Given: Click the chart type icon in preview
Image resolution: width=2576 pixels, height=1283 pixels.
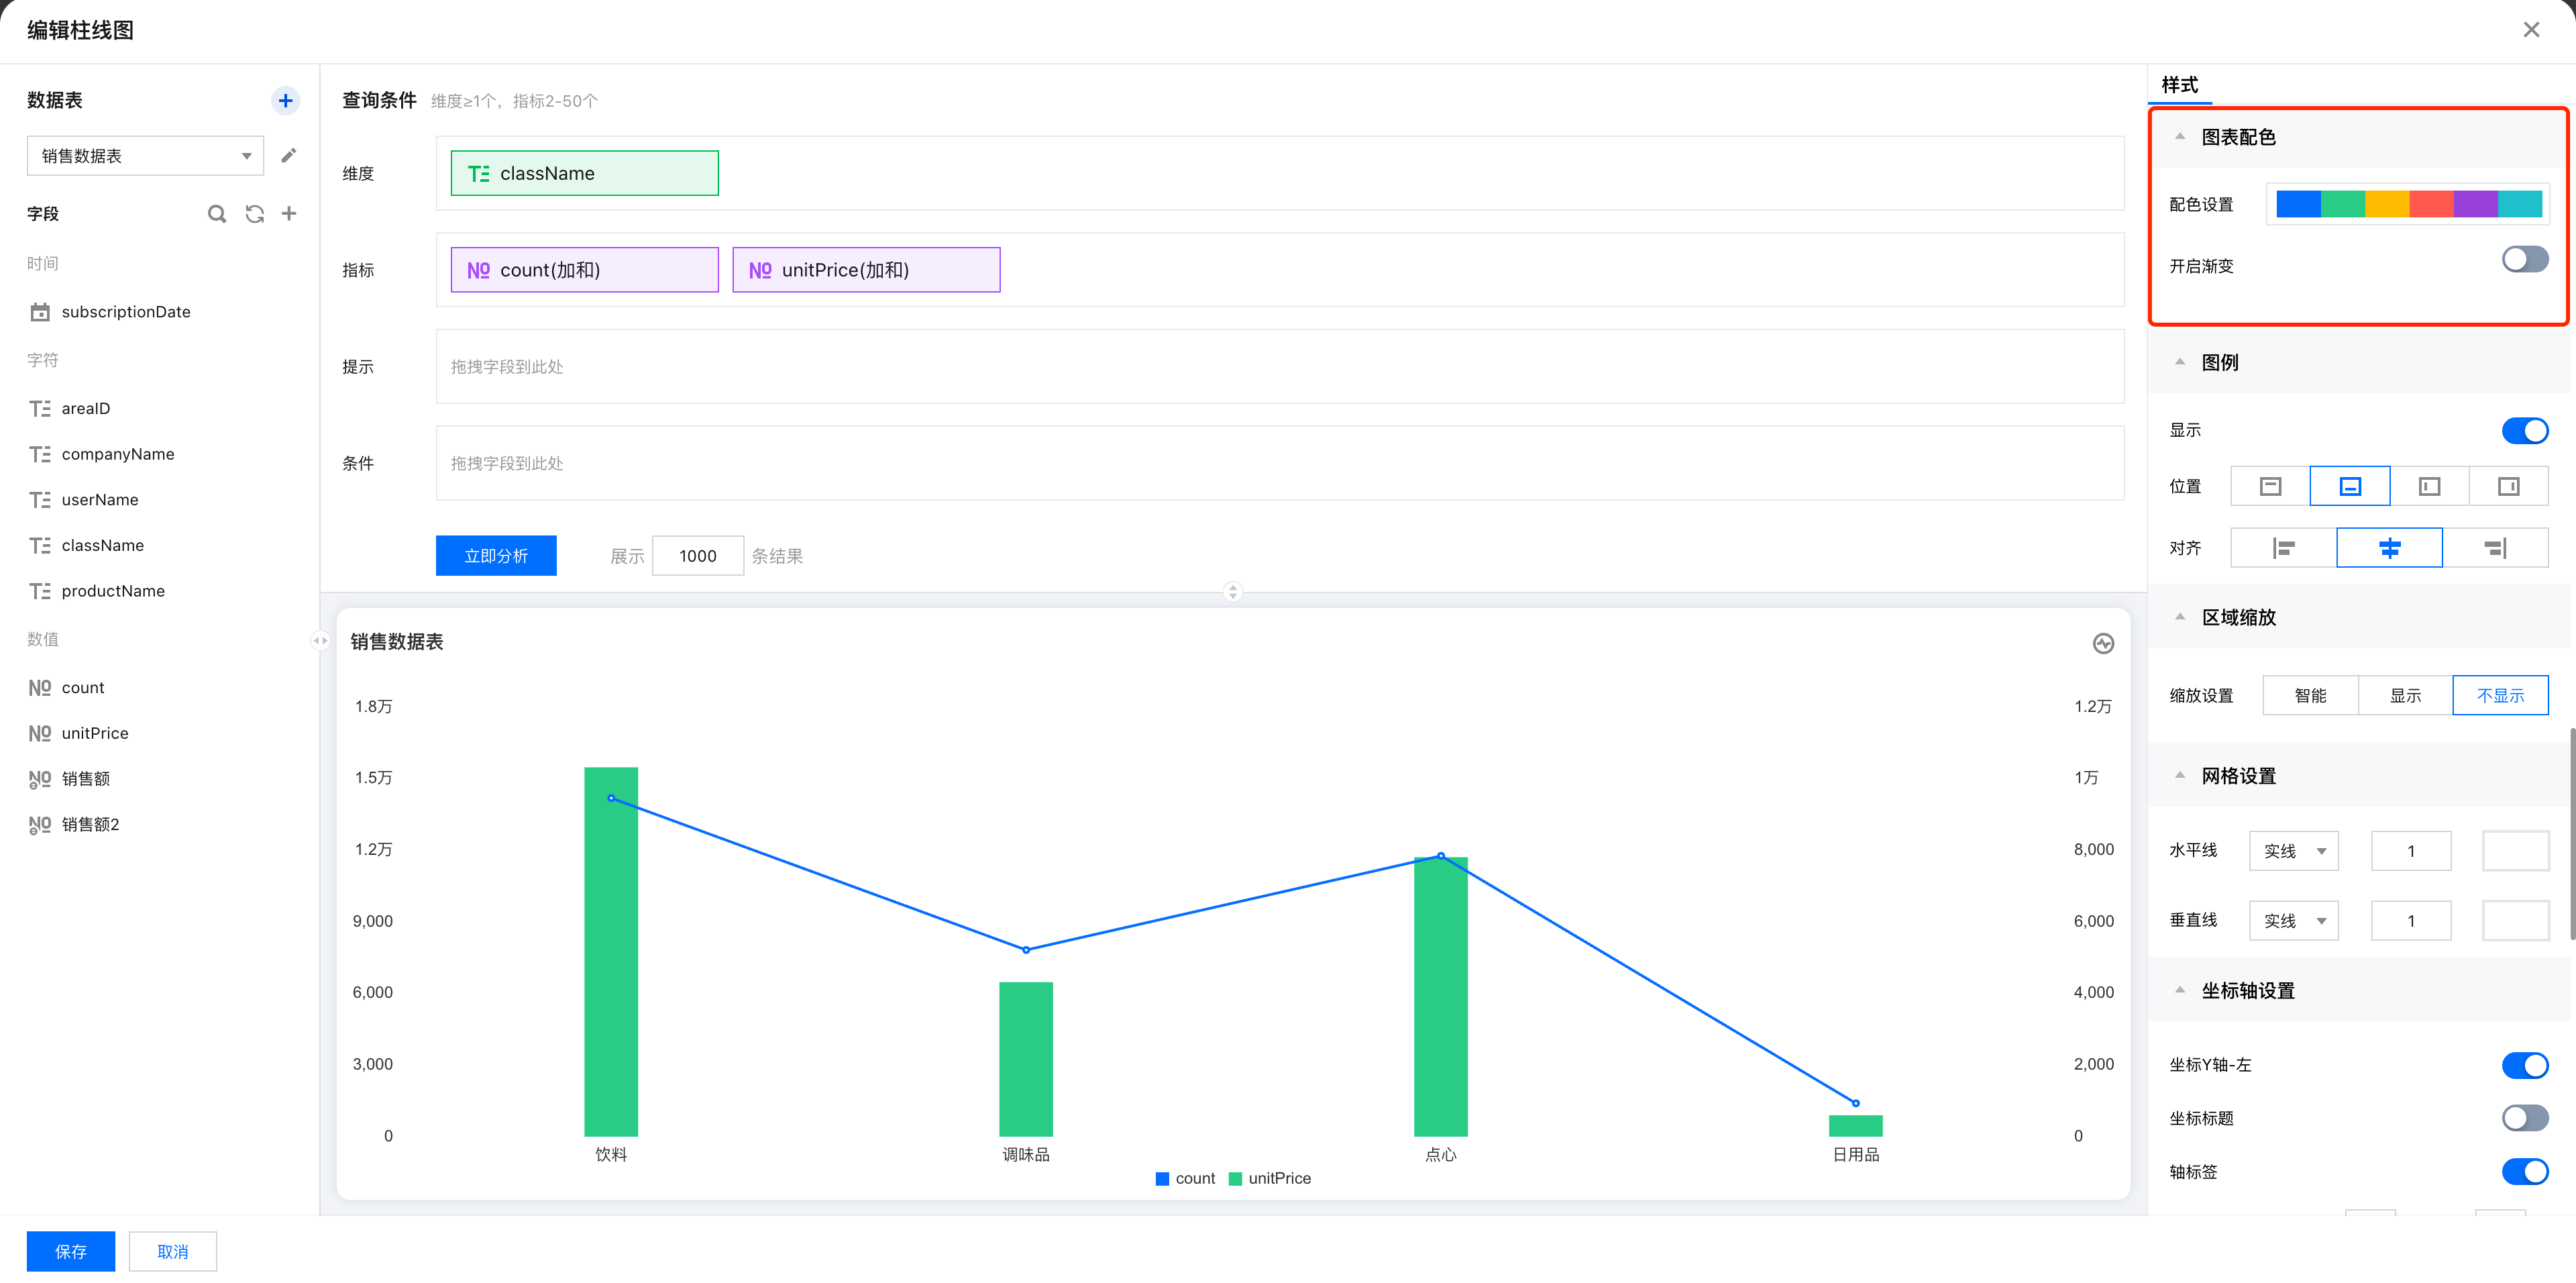Looking at the screenshot, I should pyautogui.click(x=2103, y=643).
